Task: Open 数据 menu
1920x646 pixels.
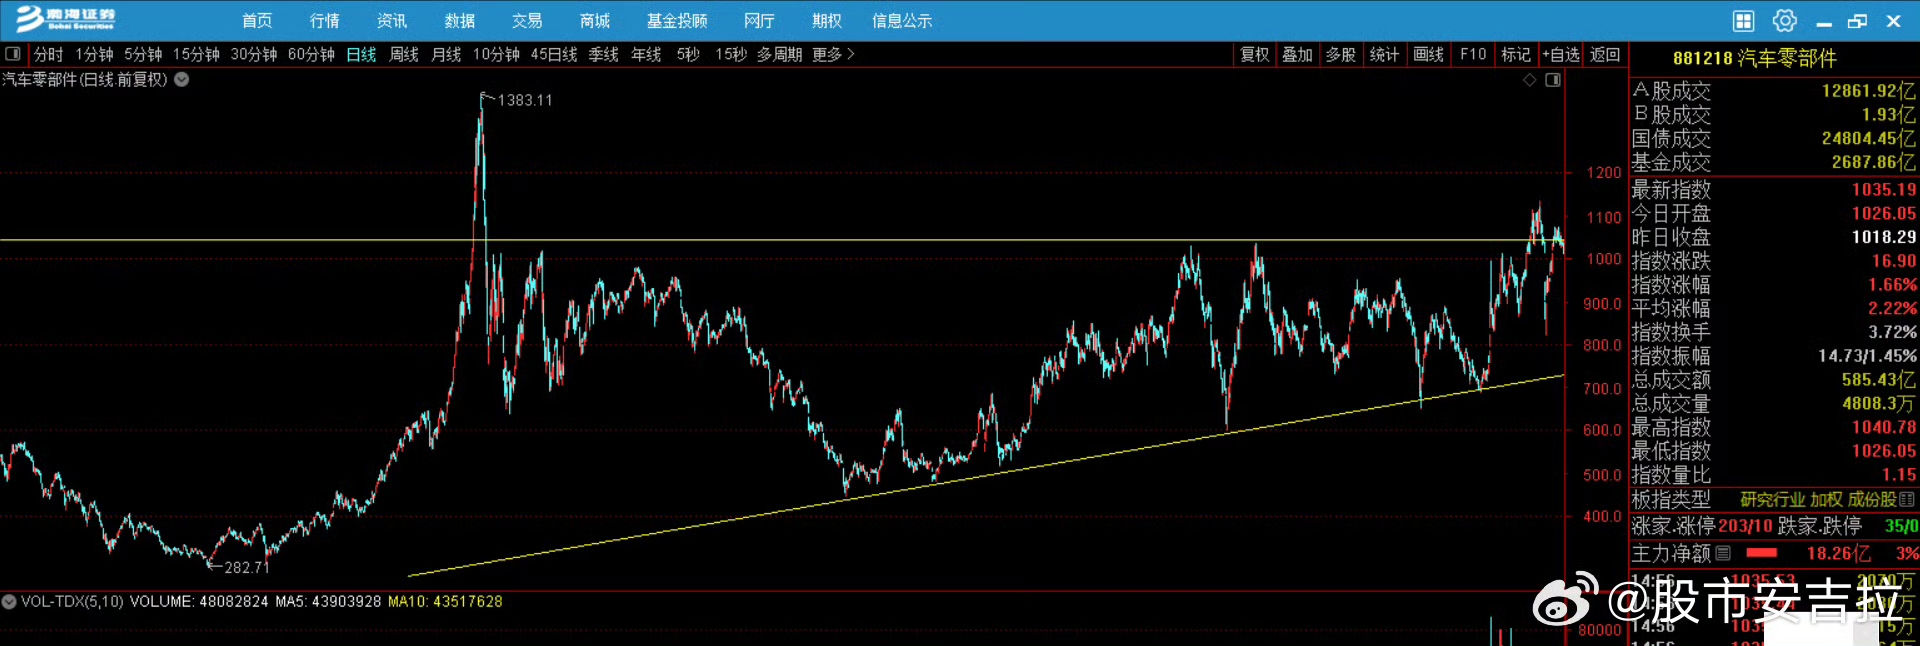Action: (460, 21)
